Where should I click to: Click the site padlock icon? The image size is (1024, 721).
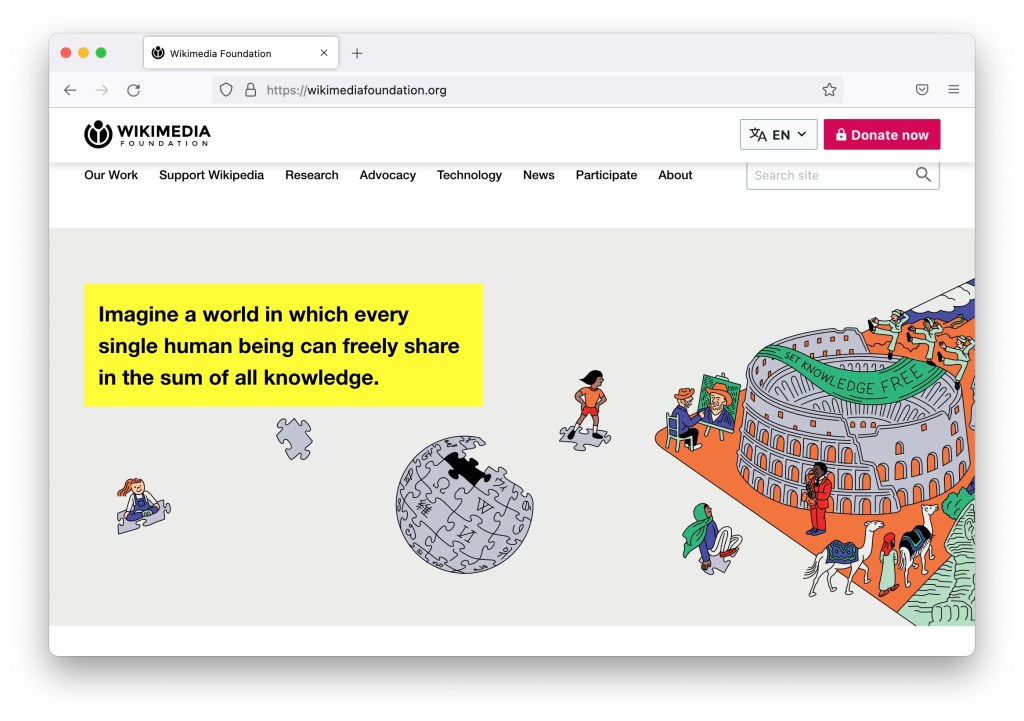pyautogui.click(x=250, y=90)
